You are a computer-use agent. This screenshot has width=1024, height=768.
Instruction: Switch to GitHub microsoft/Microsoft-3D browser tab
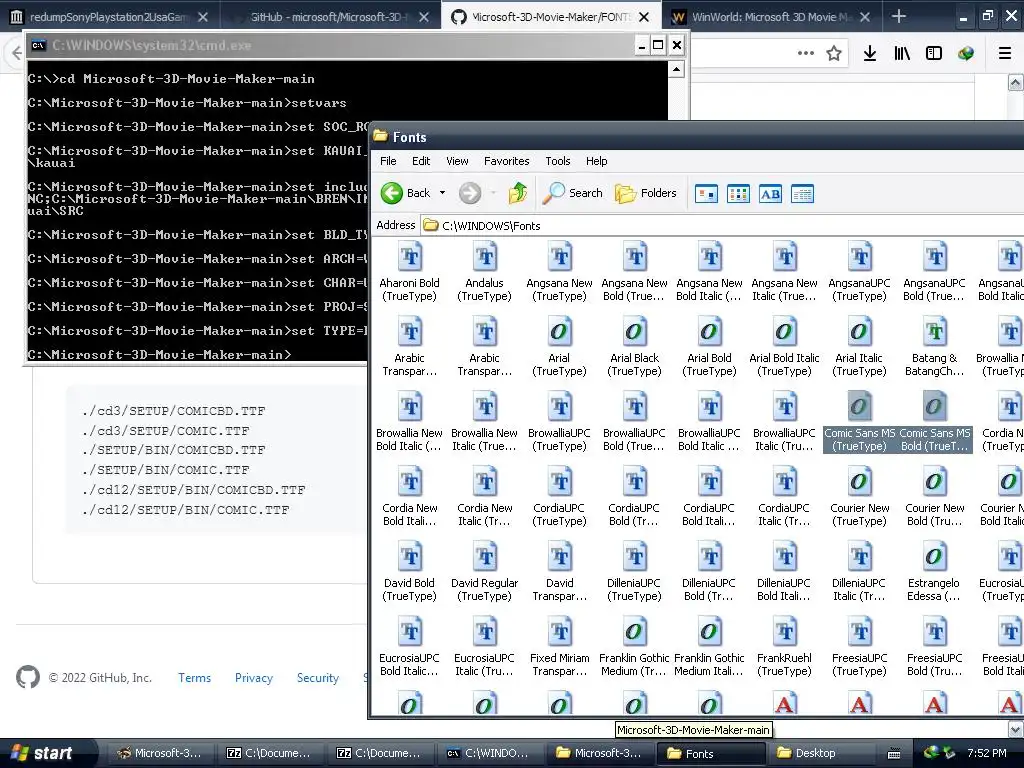tap(329, 16)
